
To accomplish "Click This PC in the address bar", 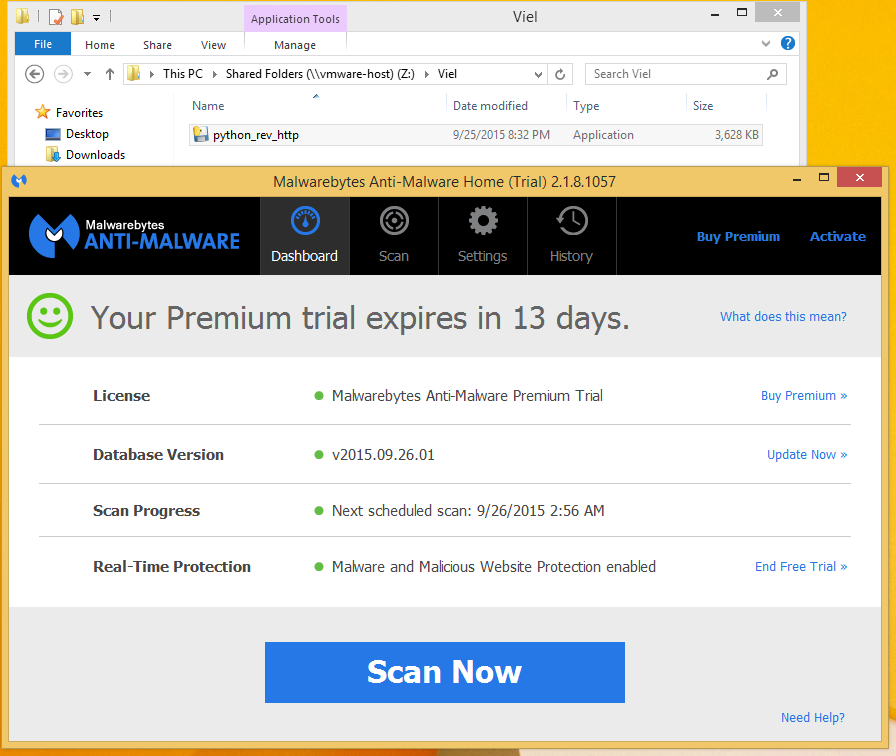I will (x=183, y=74).
